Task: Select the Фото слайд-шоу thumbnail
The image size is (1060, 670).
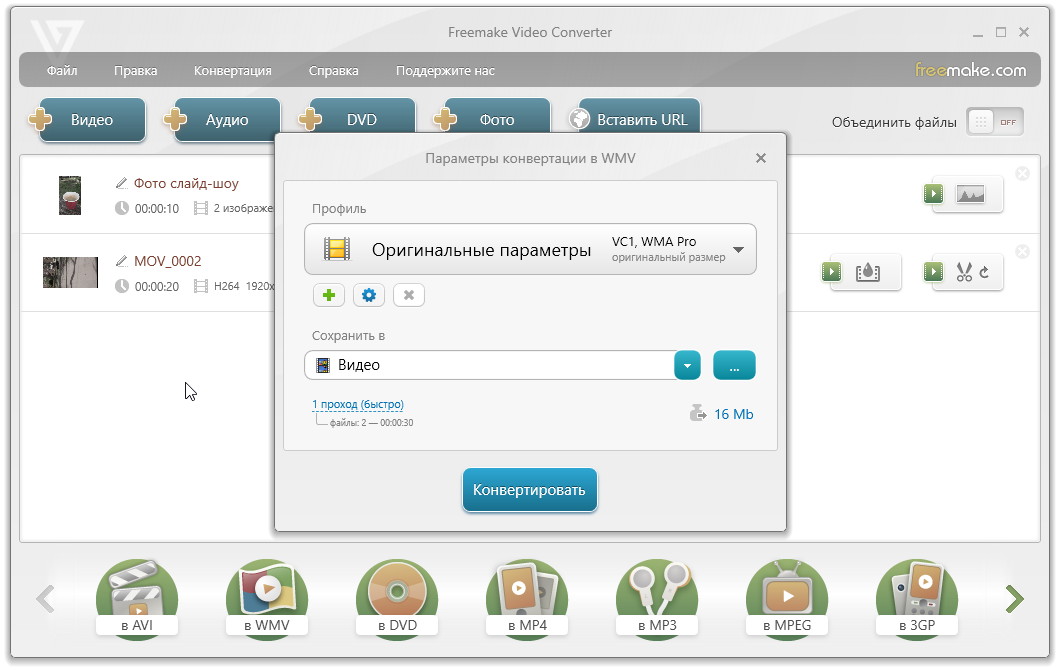Action: pyautogui.click(x=70, y=195)
